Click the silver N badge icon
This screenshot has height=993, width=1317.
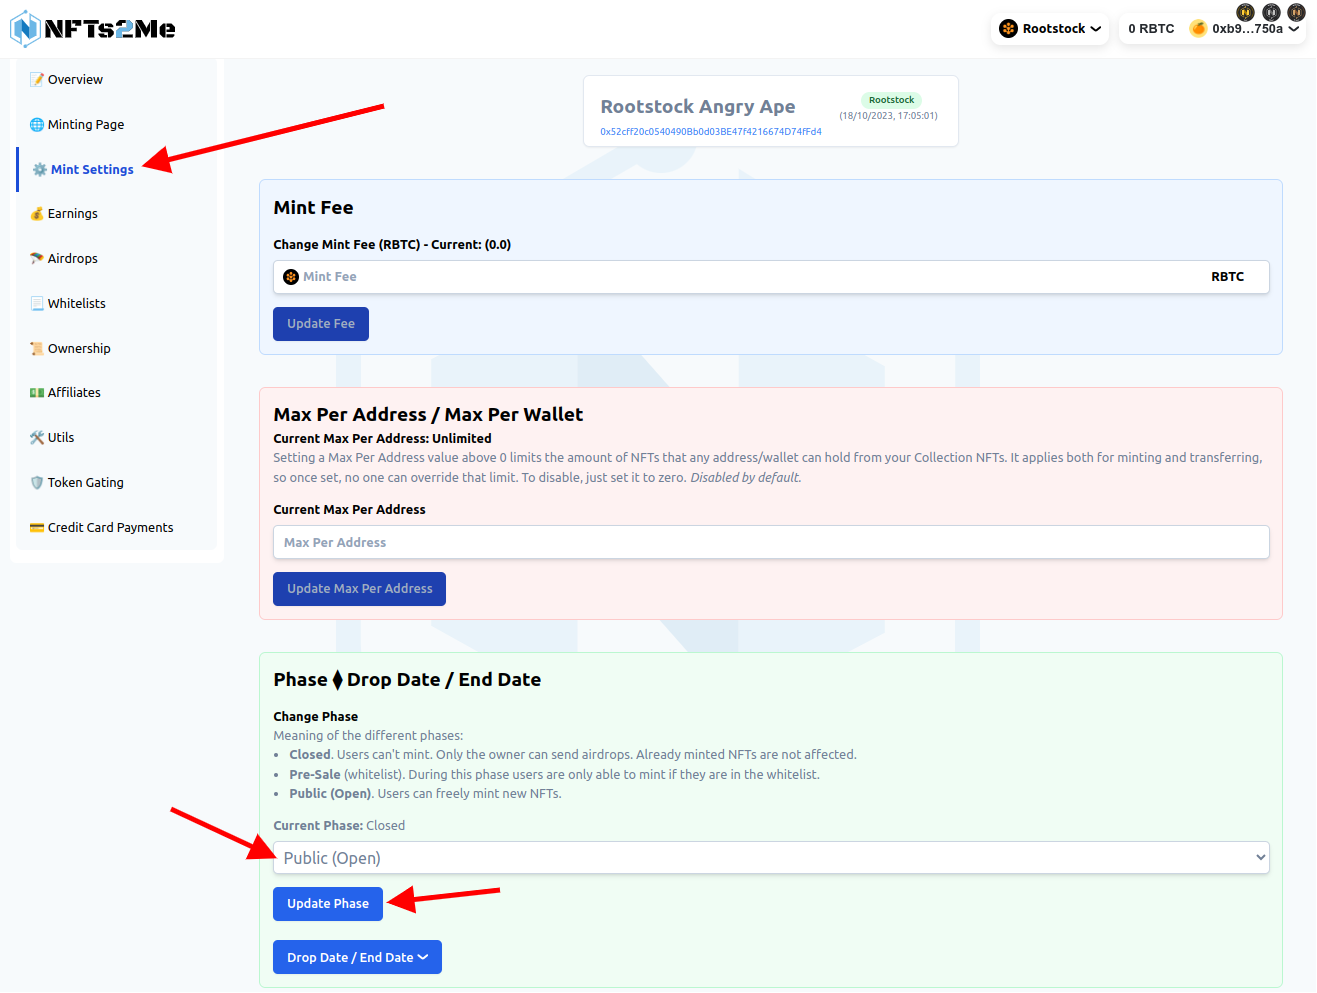coord(1271,12)
